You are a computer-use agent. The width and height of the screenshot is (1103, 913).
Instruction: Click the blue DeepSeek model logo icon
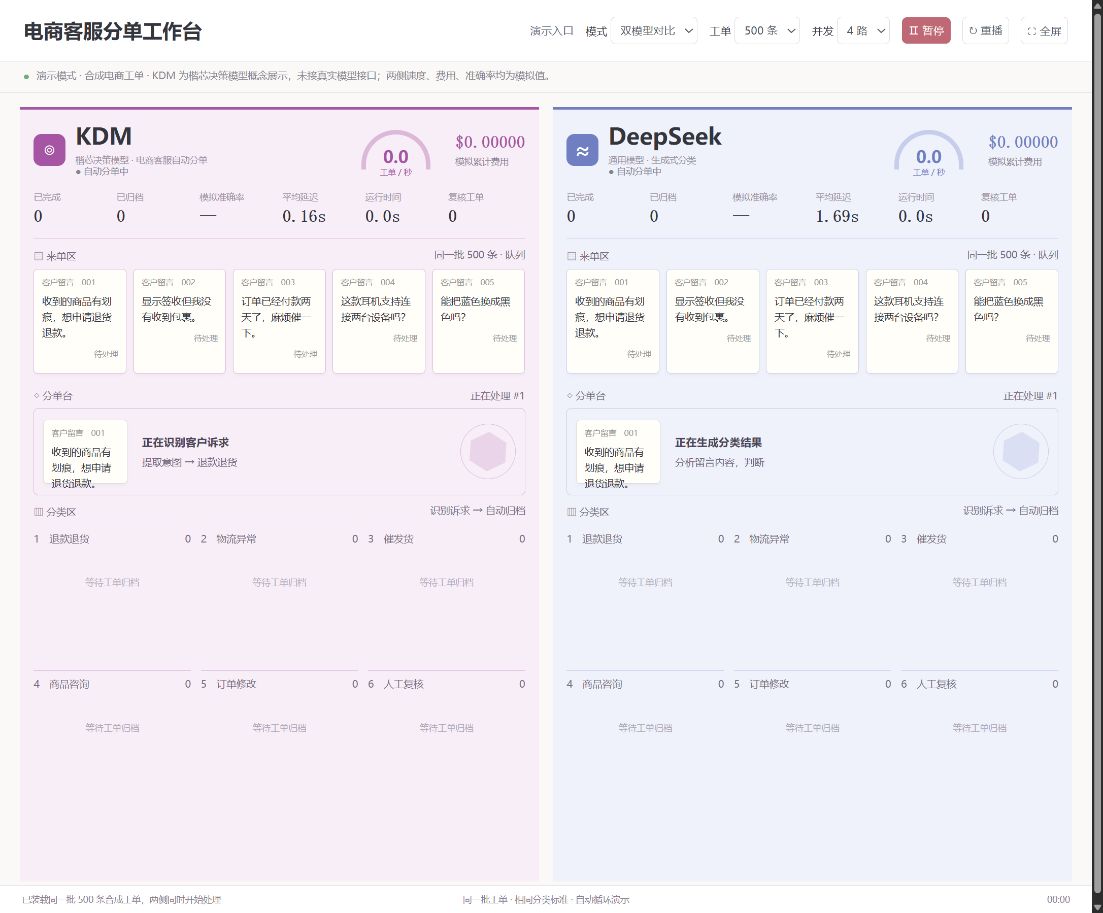(x=582, y=150)
